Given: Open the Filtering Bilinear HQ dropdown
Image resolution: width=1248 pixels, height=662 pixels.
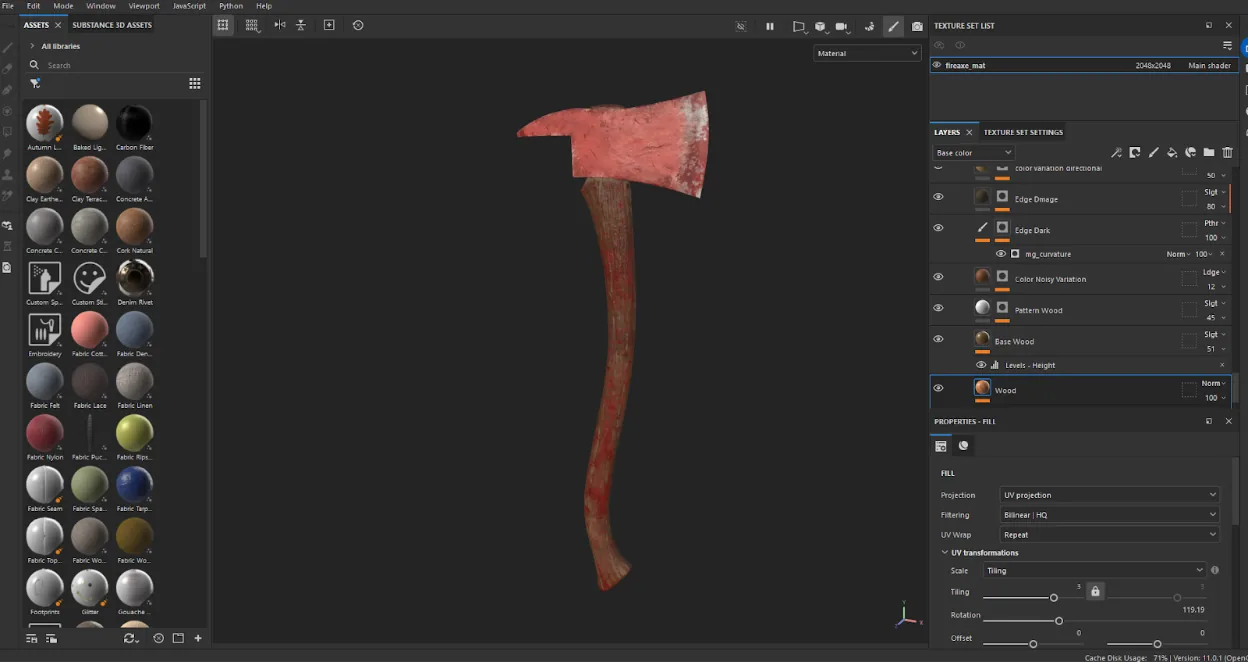Looking at the screenshot, I should [1109, 515].
